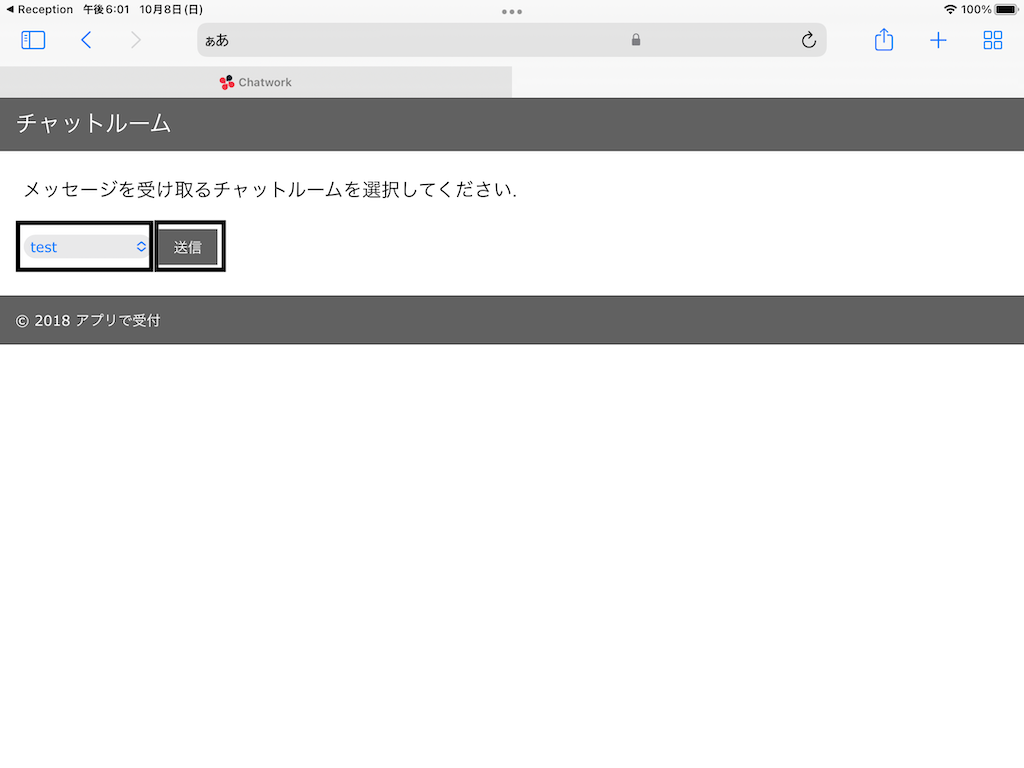Viewport: 1024px width, 768px height.
Task: Return to the Reception app
Action: pos(40,9)
